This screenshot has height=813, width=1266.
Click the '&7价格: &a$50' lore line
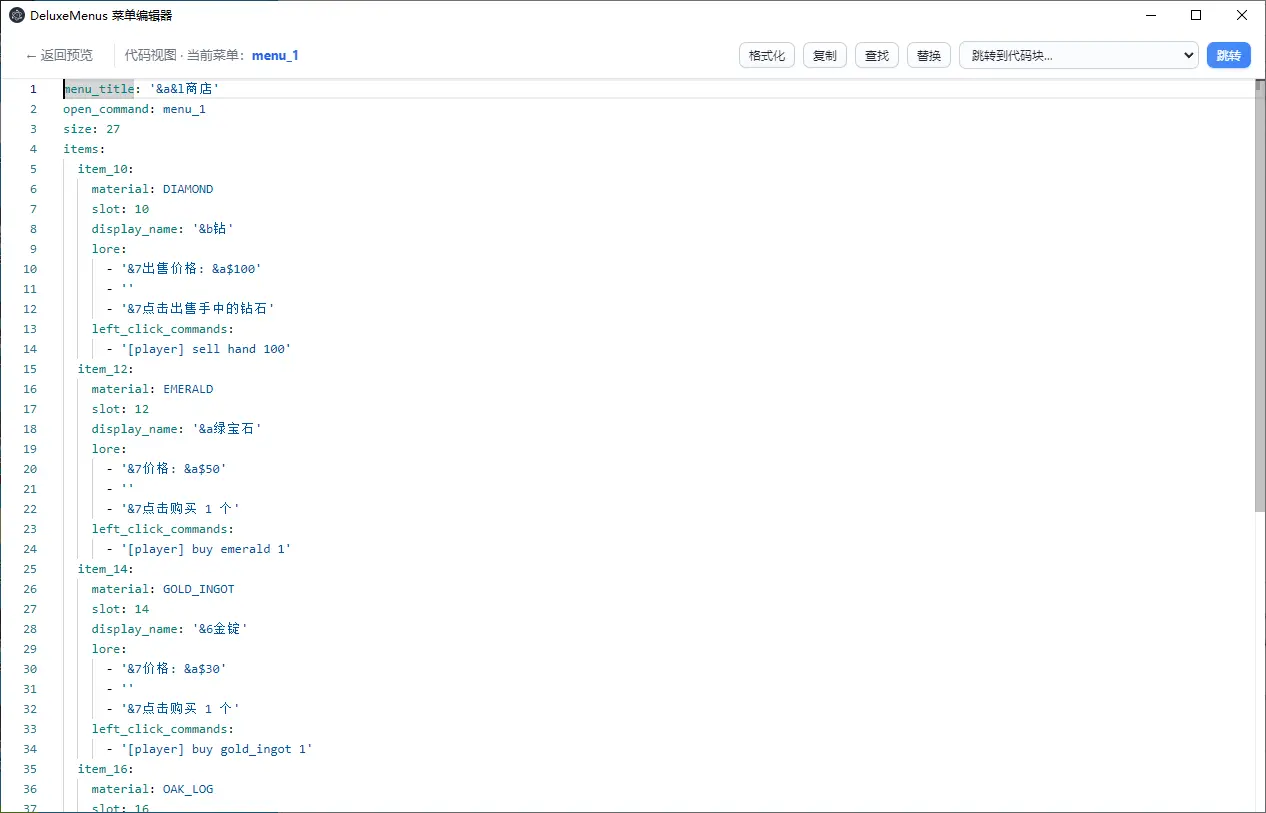166,469
